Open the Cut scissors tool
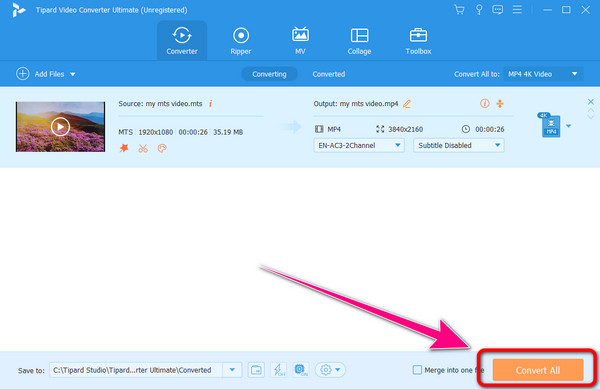 click(143, 148)
